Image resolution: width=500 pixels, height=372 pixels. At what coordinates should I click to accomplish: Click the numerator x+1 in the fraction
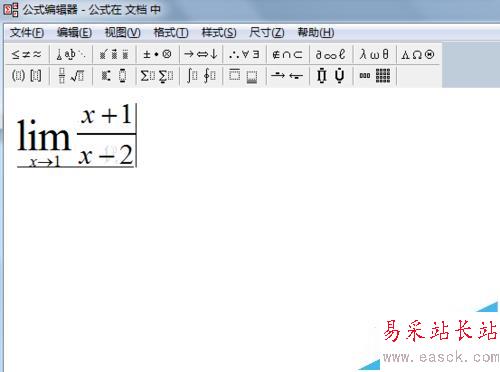point(106,115)
